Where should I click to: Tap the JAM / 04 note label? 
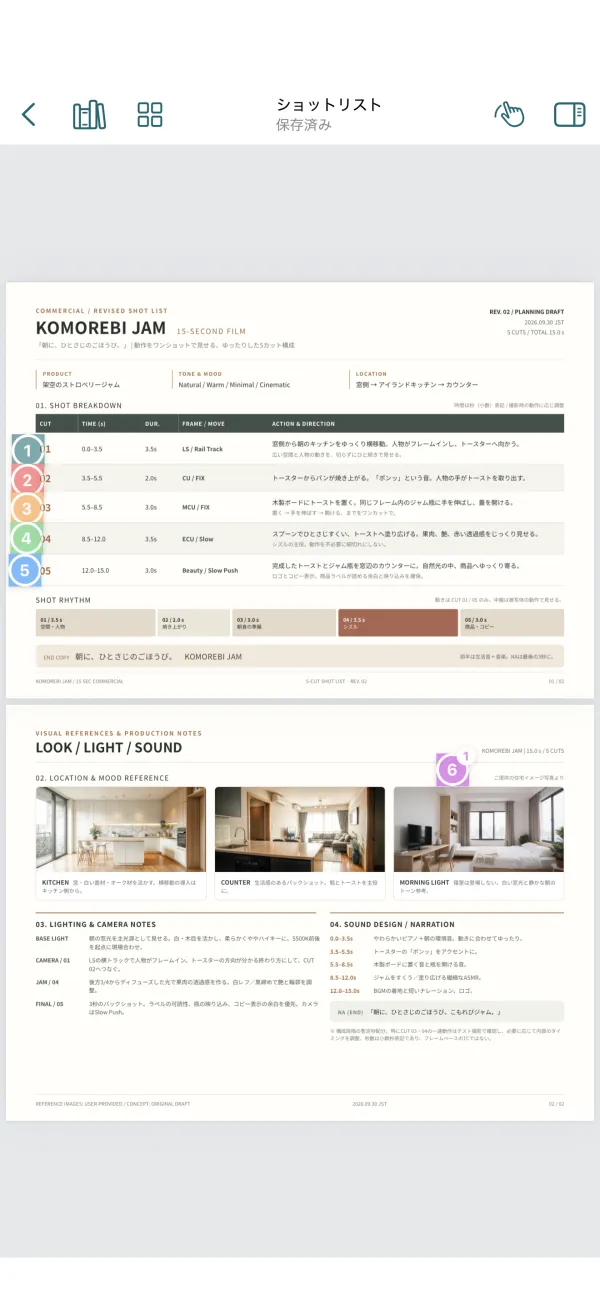coord(49,982)
